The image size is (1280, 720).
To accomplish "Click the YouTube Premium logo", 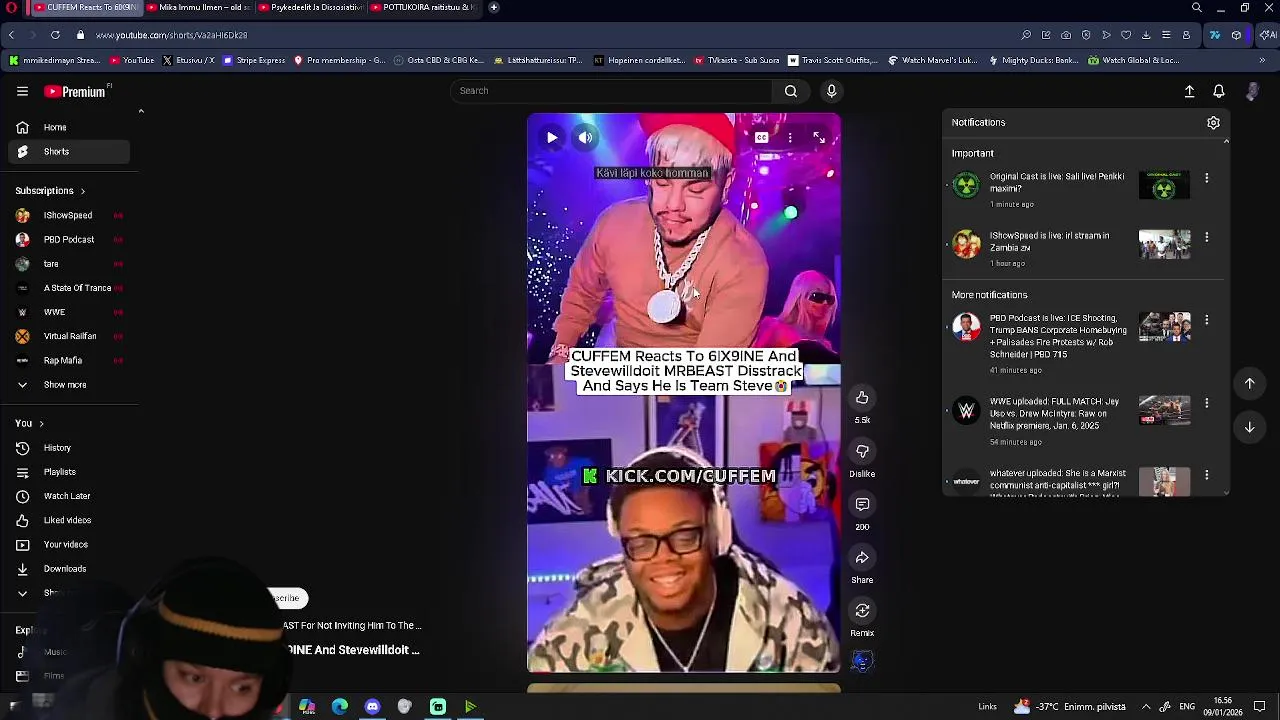I will pyautogui.click(x=76, y=91).
